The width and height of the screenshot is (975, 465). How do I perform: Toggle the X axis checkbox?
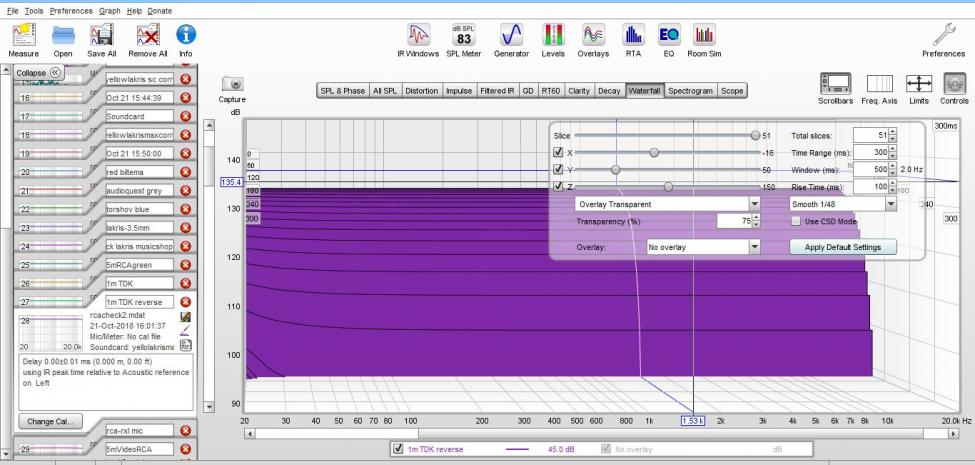pos(558,152)
